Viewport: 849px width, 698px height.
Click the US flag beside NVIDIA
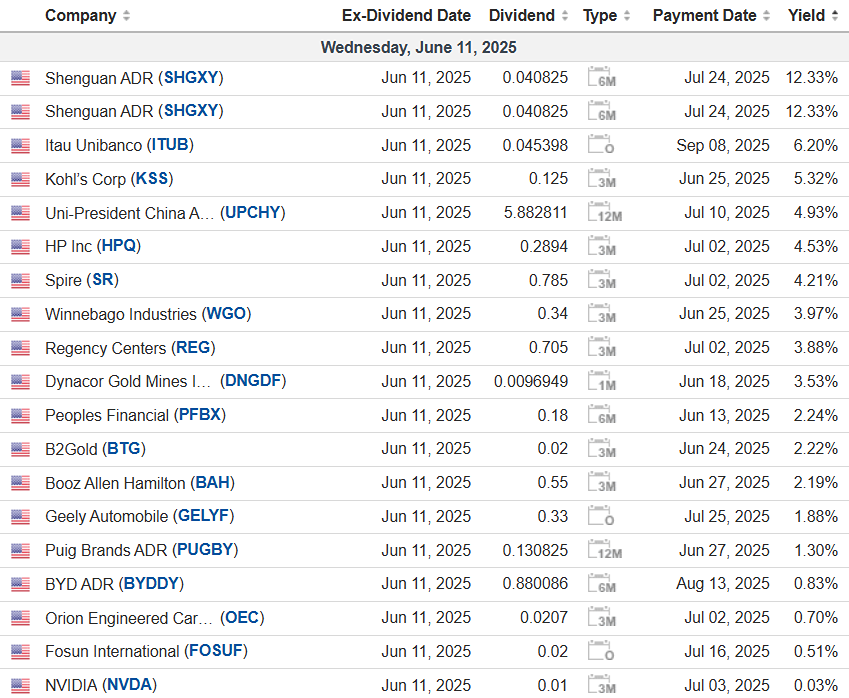point(20,686)
